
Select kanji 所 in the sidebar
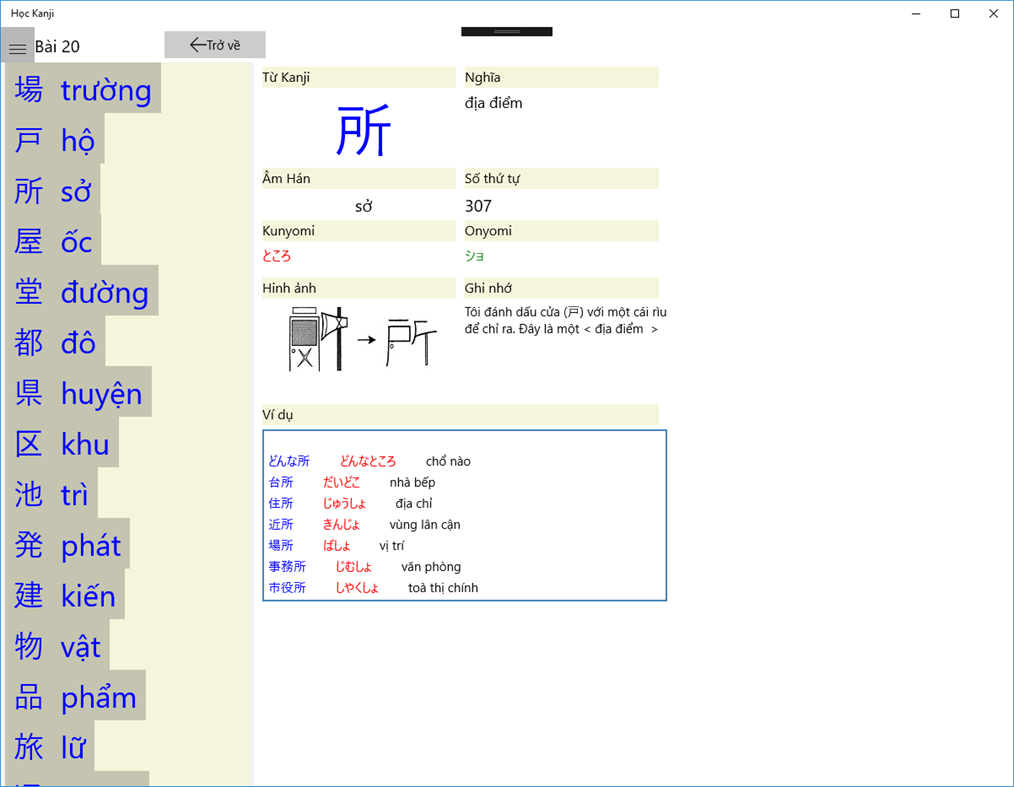tap(55, 190)
